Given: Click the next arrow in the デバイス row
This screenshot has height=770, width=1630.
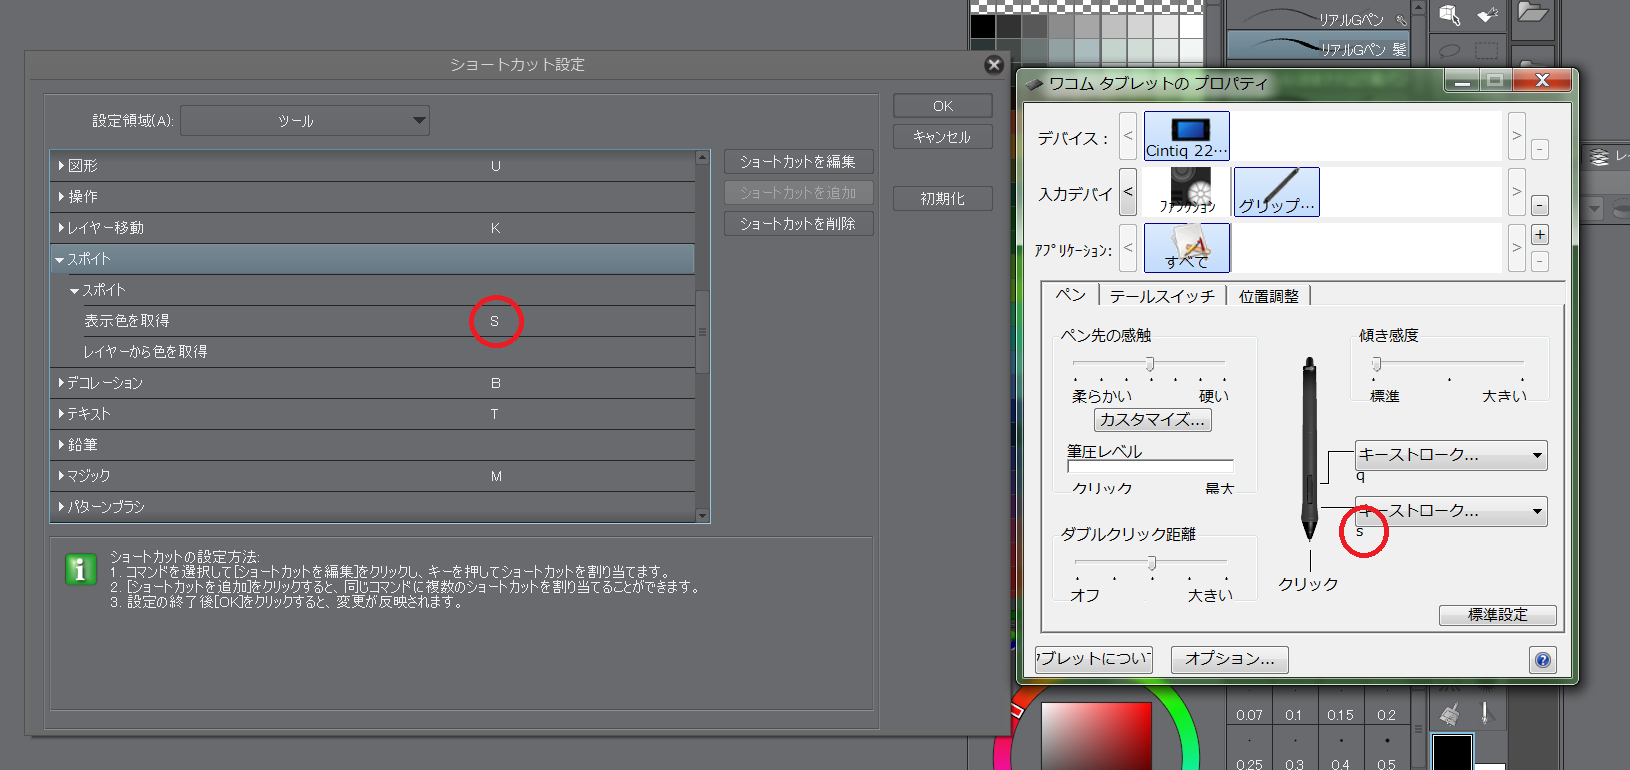Looking at the screenshot, I should point(1517,135).
